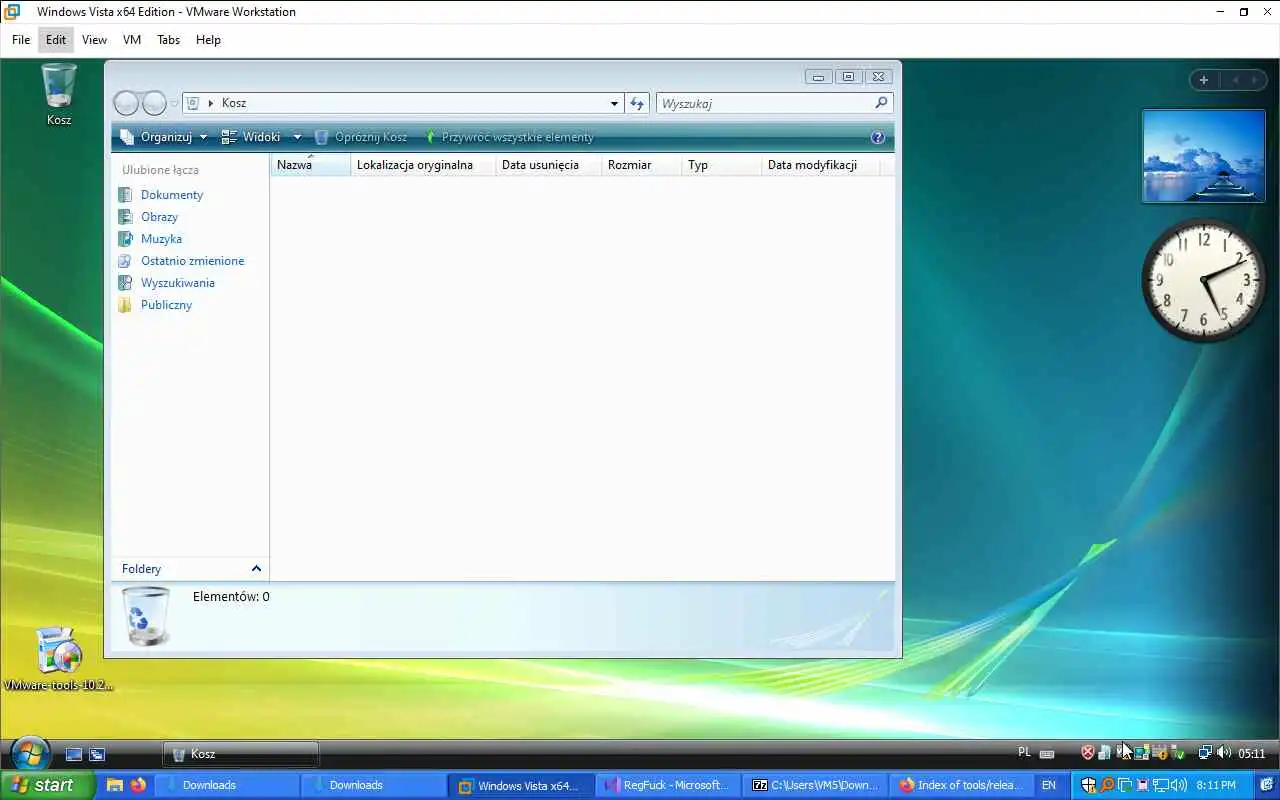Screen dimensions: 1280x800
Task: Select the VMware-tools installer desktop icon
Action: (58, 660)
